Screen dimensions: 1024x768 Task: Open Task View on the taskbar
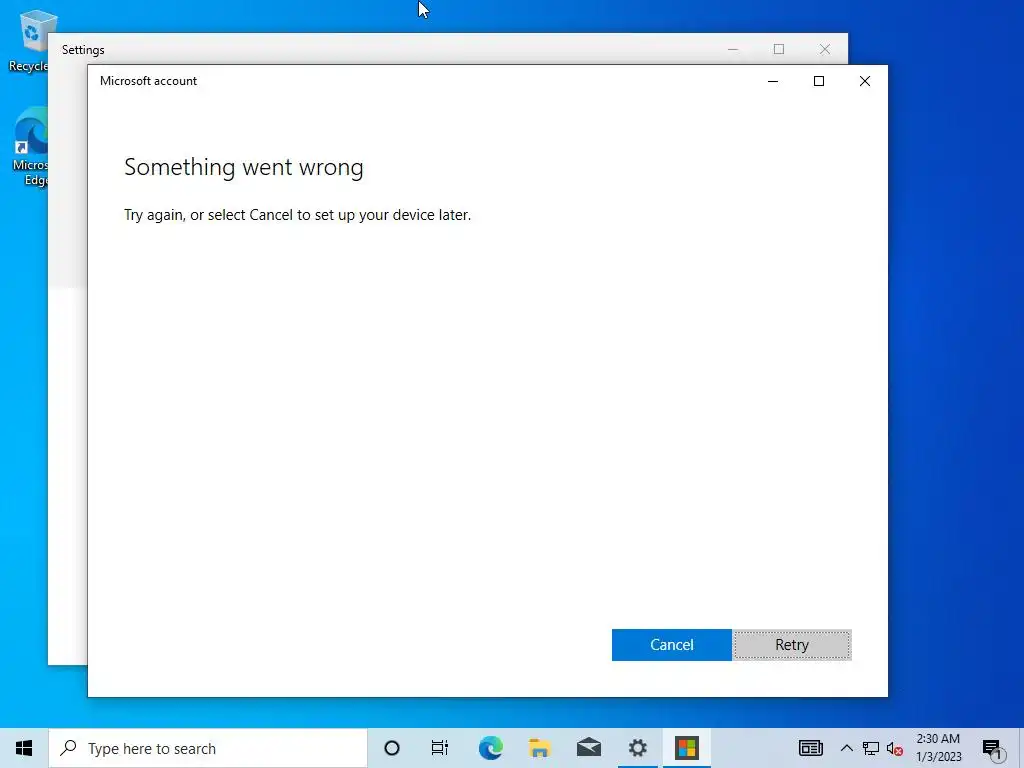point(440,748)
